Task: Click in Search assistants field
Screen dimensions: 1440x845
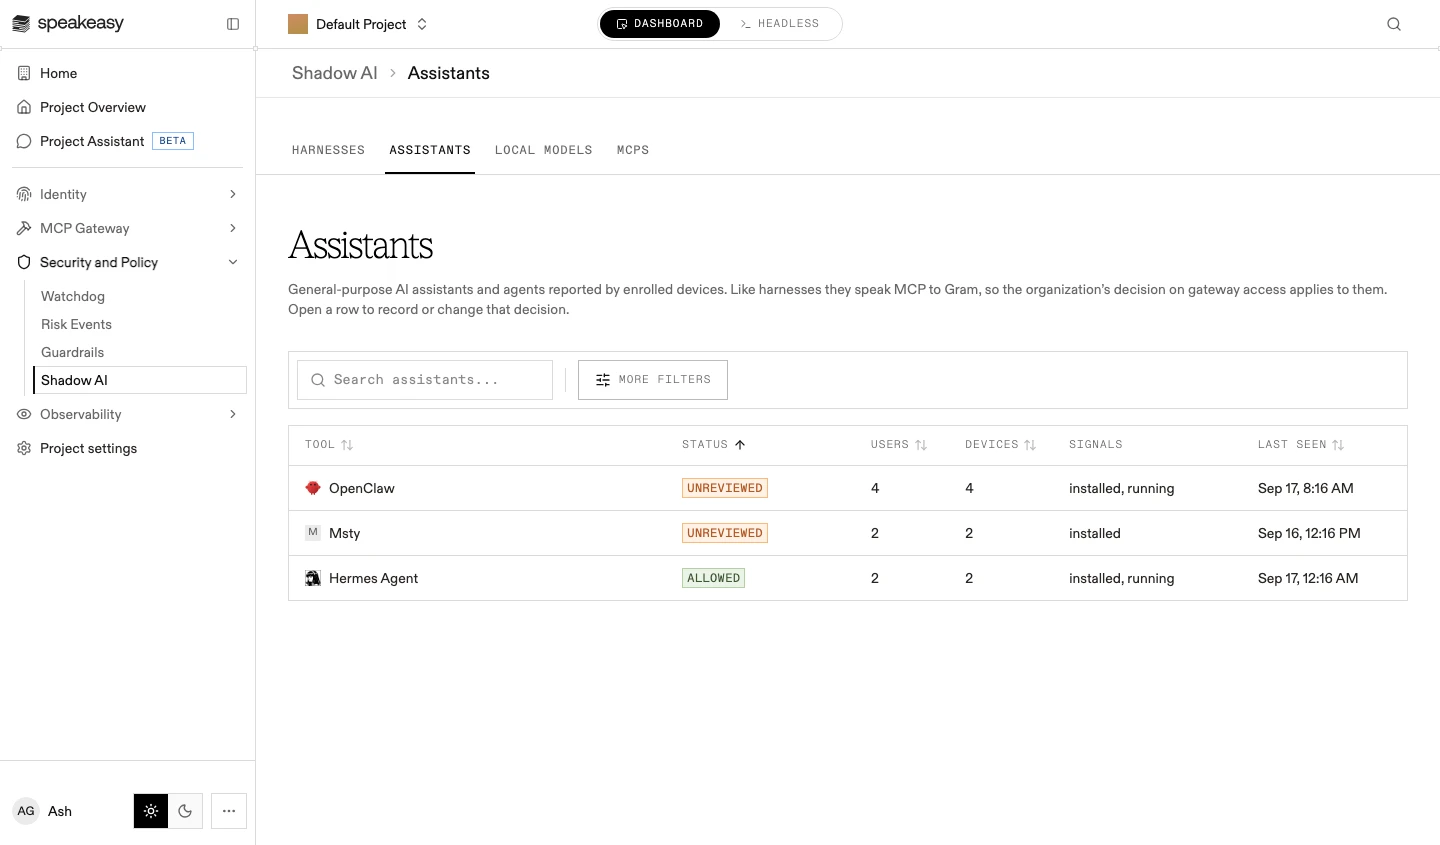Action: pyautogui.click(x=425, y=380)
